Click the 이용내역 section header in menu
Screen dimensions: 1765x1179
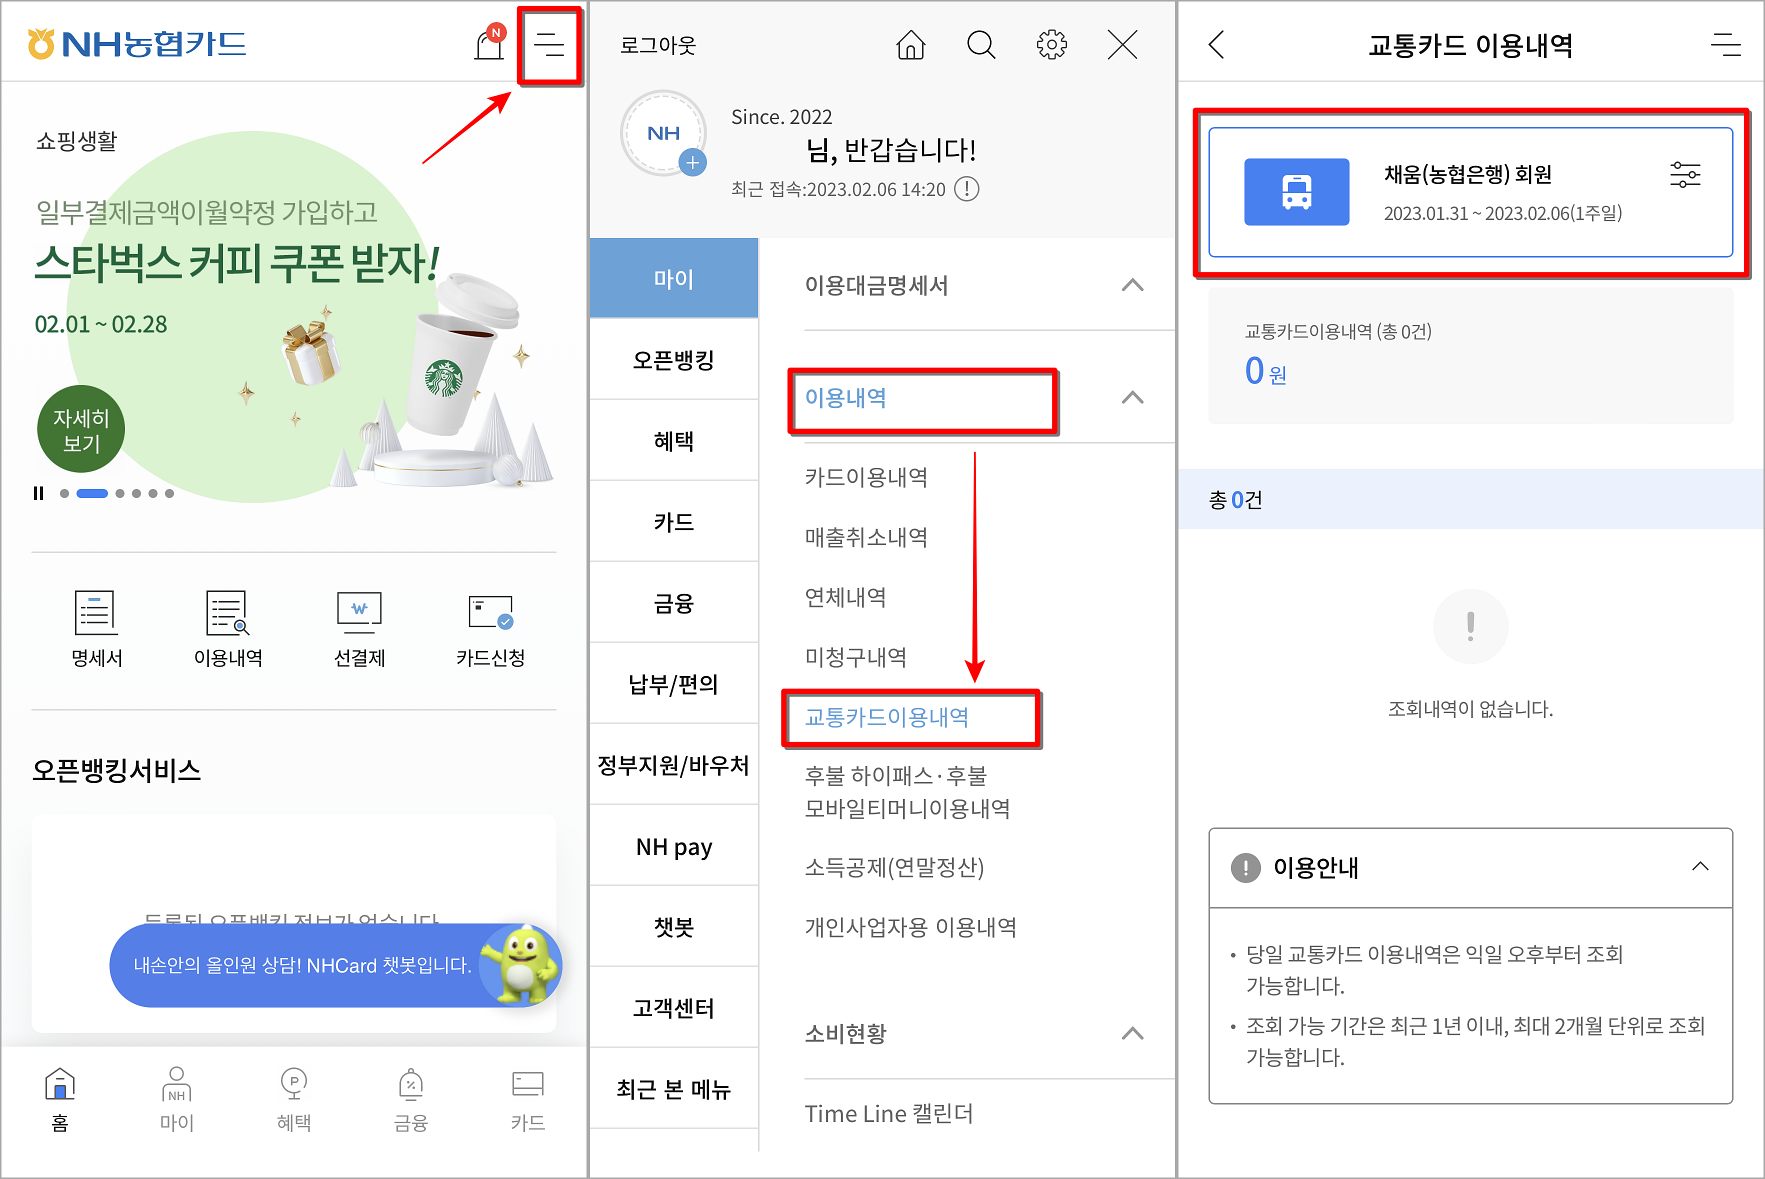click(x=846, y=397)
